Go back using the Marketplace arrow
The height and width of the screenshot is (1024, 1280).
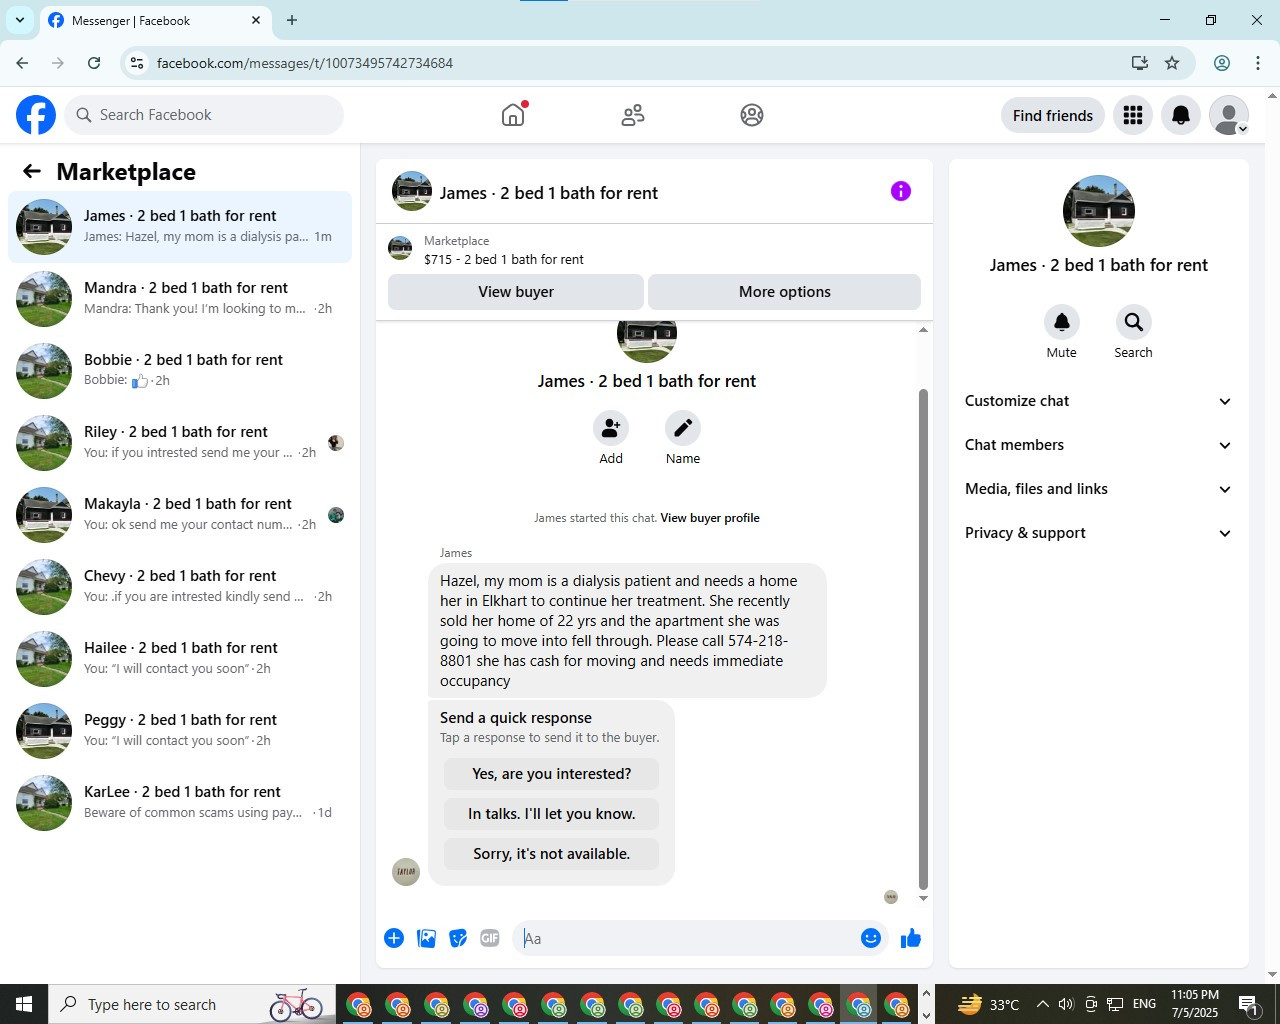point(32,171)
